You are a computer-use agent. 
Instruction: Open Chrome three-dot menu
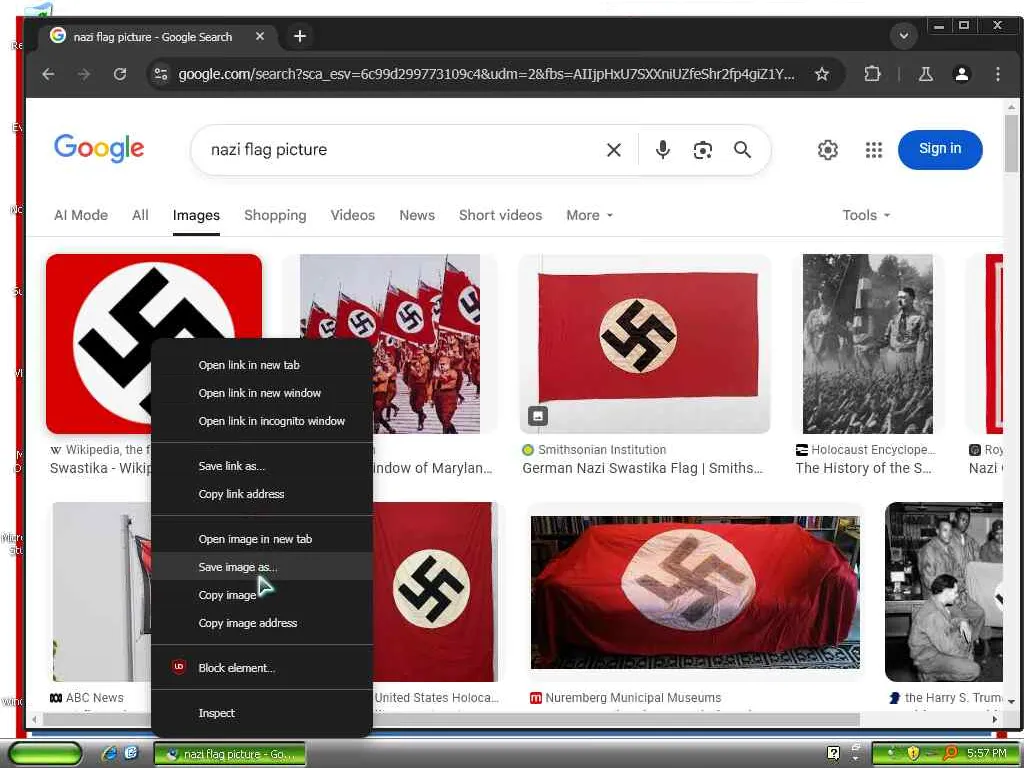(997, 74)
